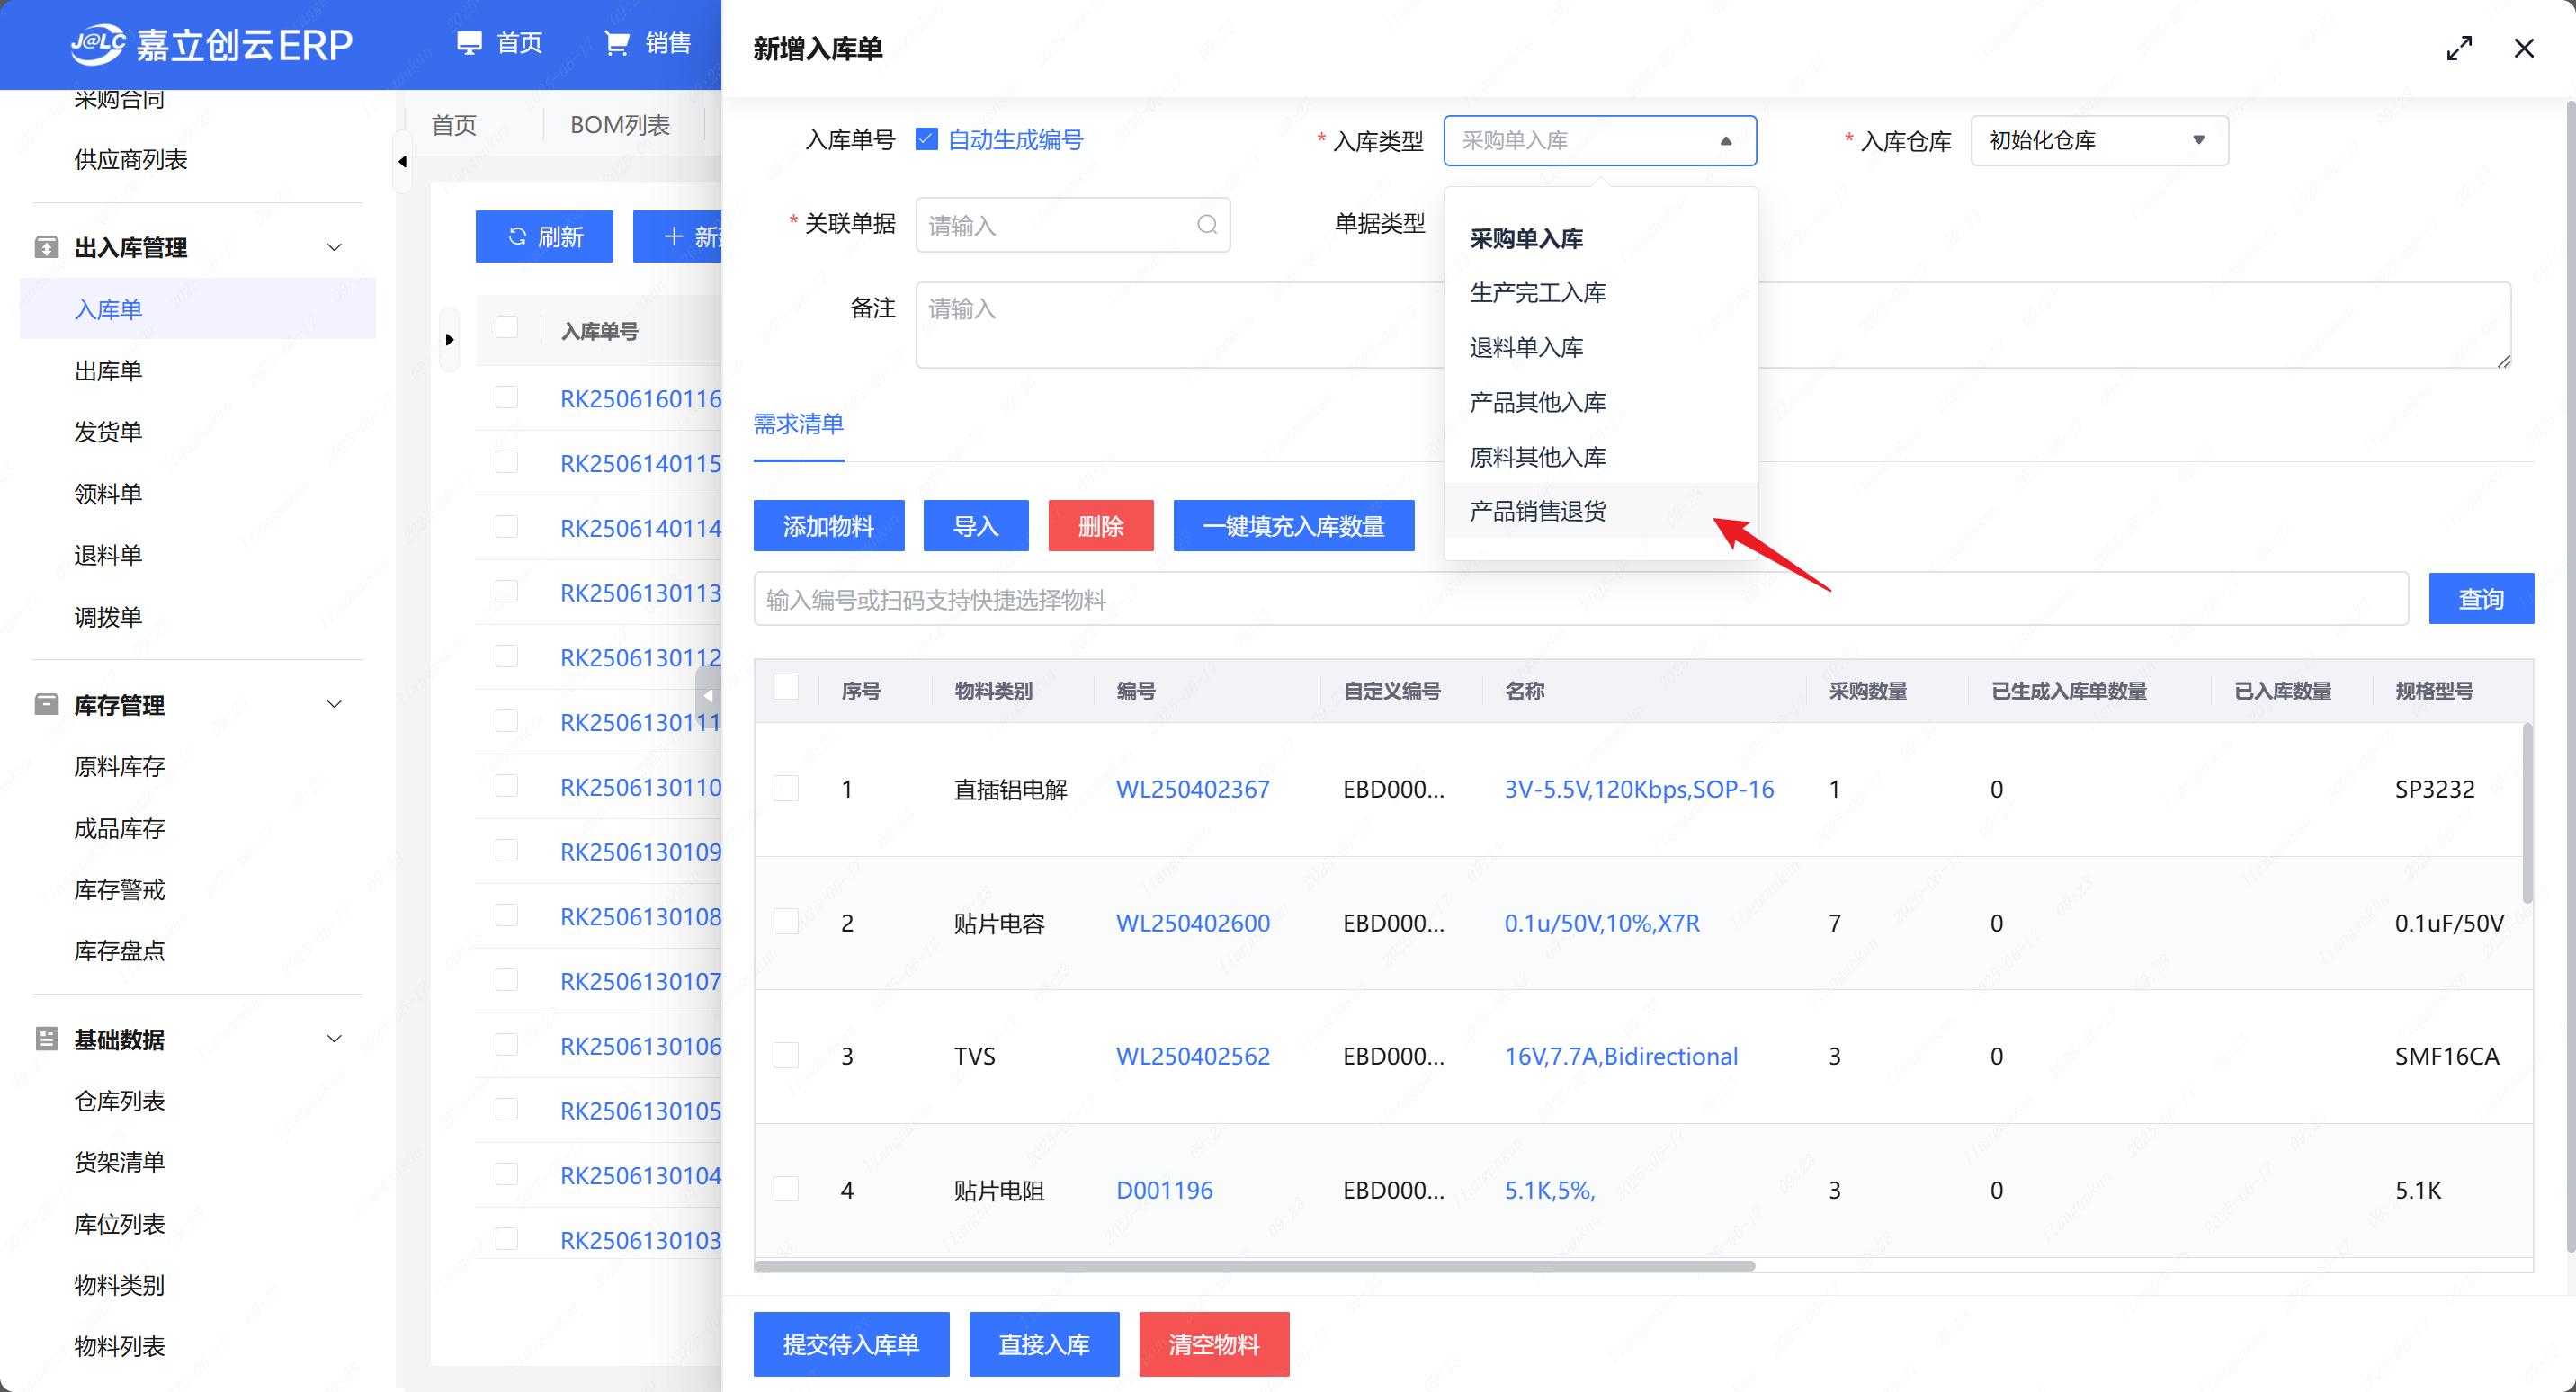The width and height of the screenshot is (2576, 1392).
Task: Collapse the 入库类型 dropdown arrow
Action: 1725,141
